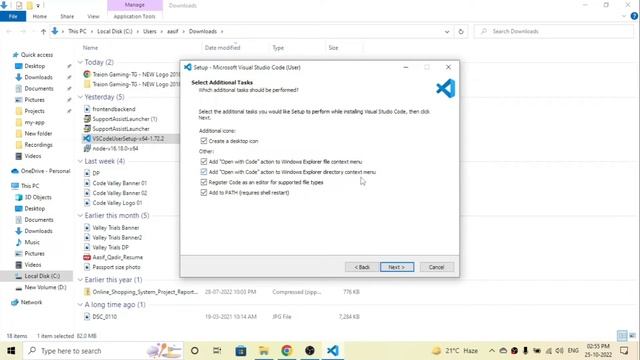Toggle Open with Code file context menu checkbox
Image resolution: width=640 pixels, height=360 pixels.
[204, 161]
